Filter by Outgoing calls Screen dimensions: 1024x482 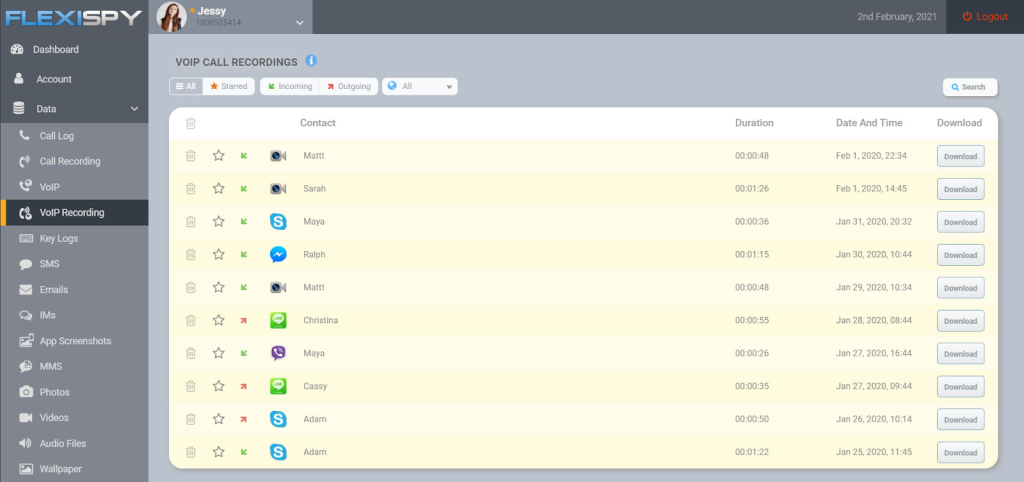click(349, 86)
